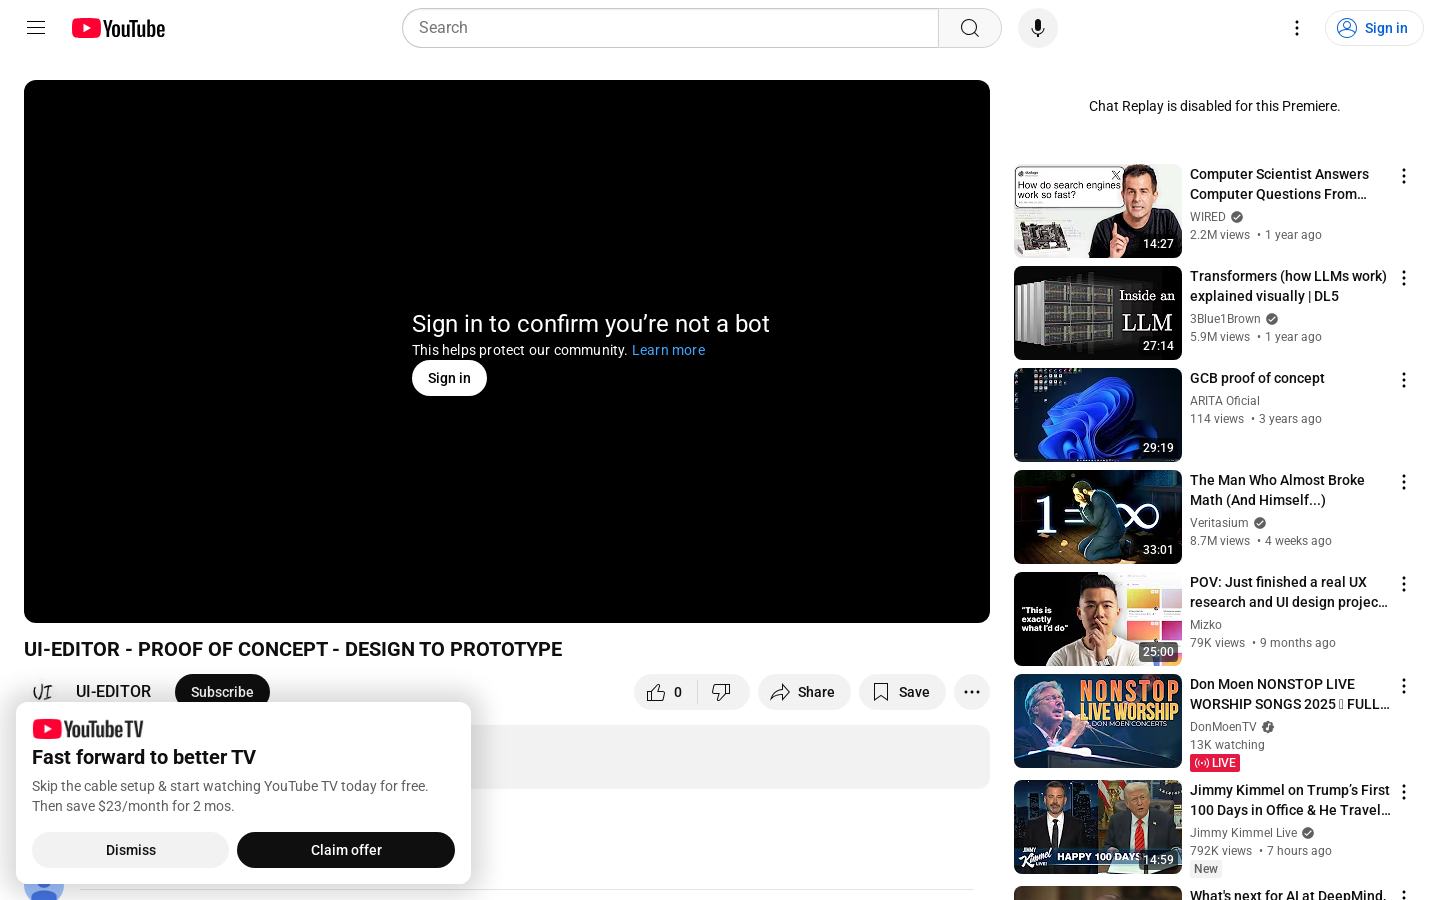Screen dimensions: 1440x900
Task: Subscribe to UI-EDITOR channel
Action: tap(222, 692)
